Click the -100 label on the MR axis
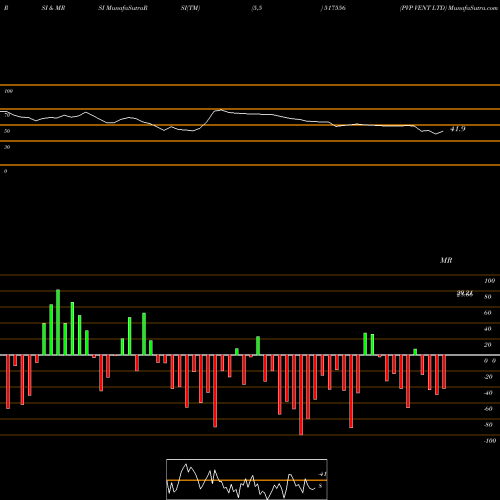Image resolution: width=500 pixels, height=500 pixels. coord(490,441)
